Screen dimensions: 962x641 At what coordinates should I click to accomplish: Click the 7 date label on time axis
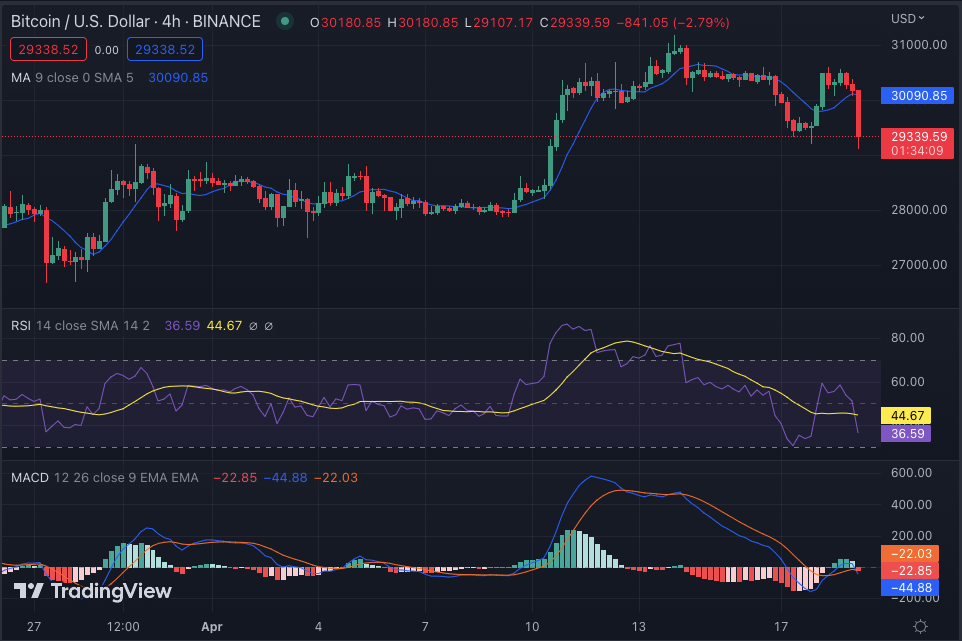(x=425, y=627)
